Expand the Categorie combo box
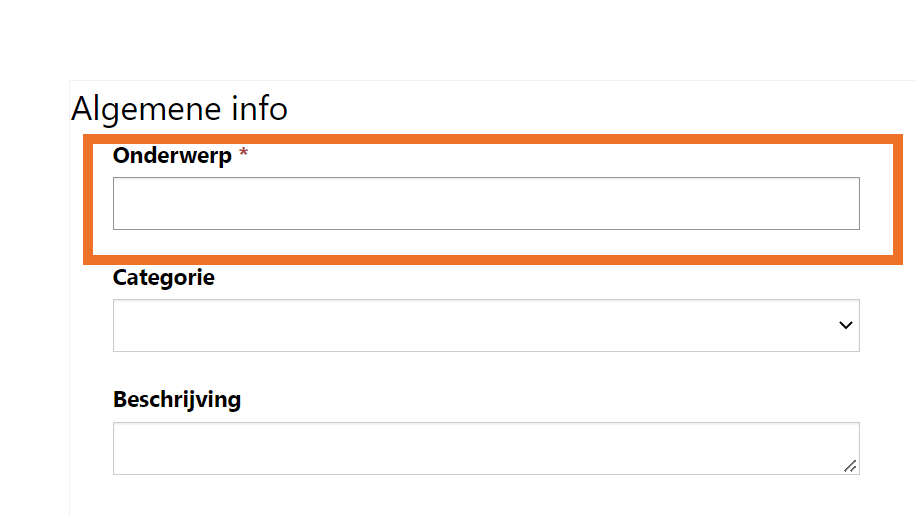 click(x=486, y=326)
